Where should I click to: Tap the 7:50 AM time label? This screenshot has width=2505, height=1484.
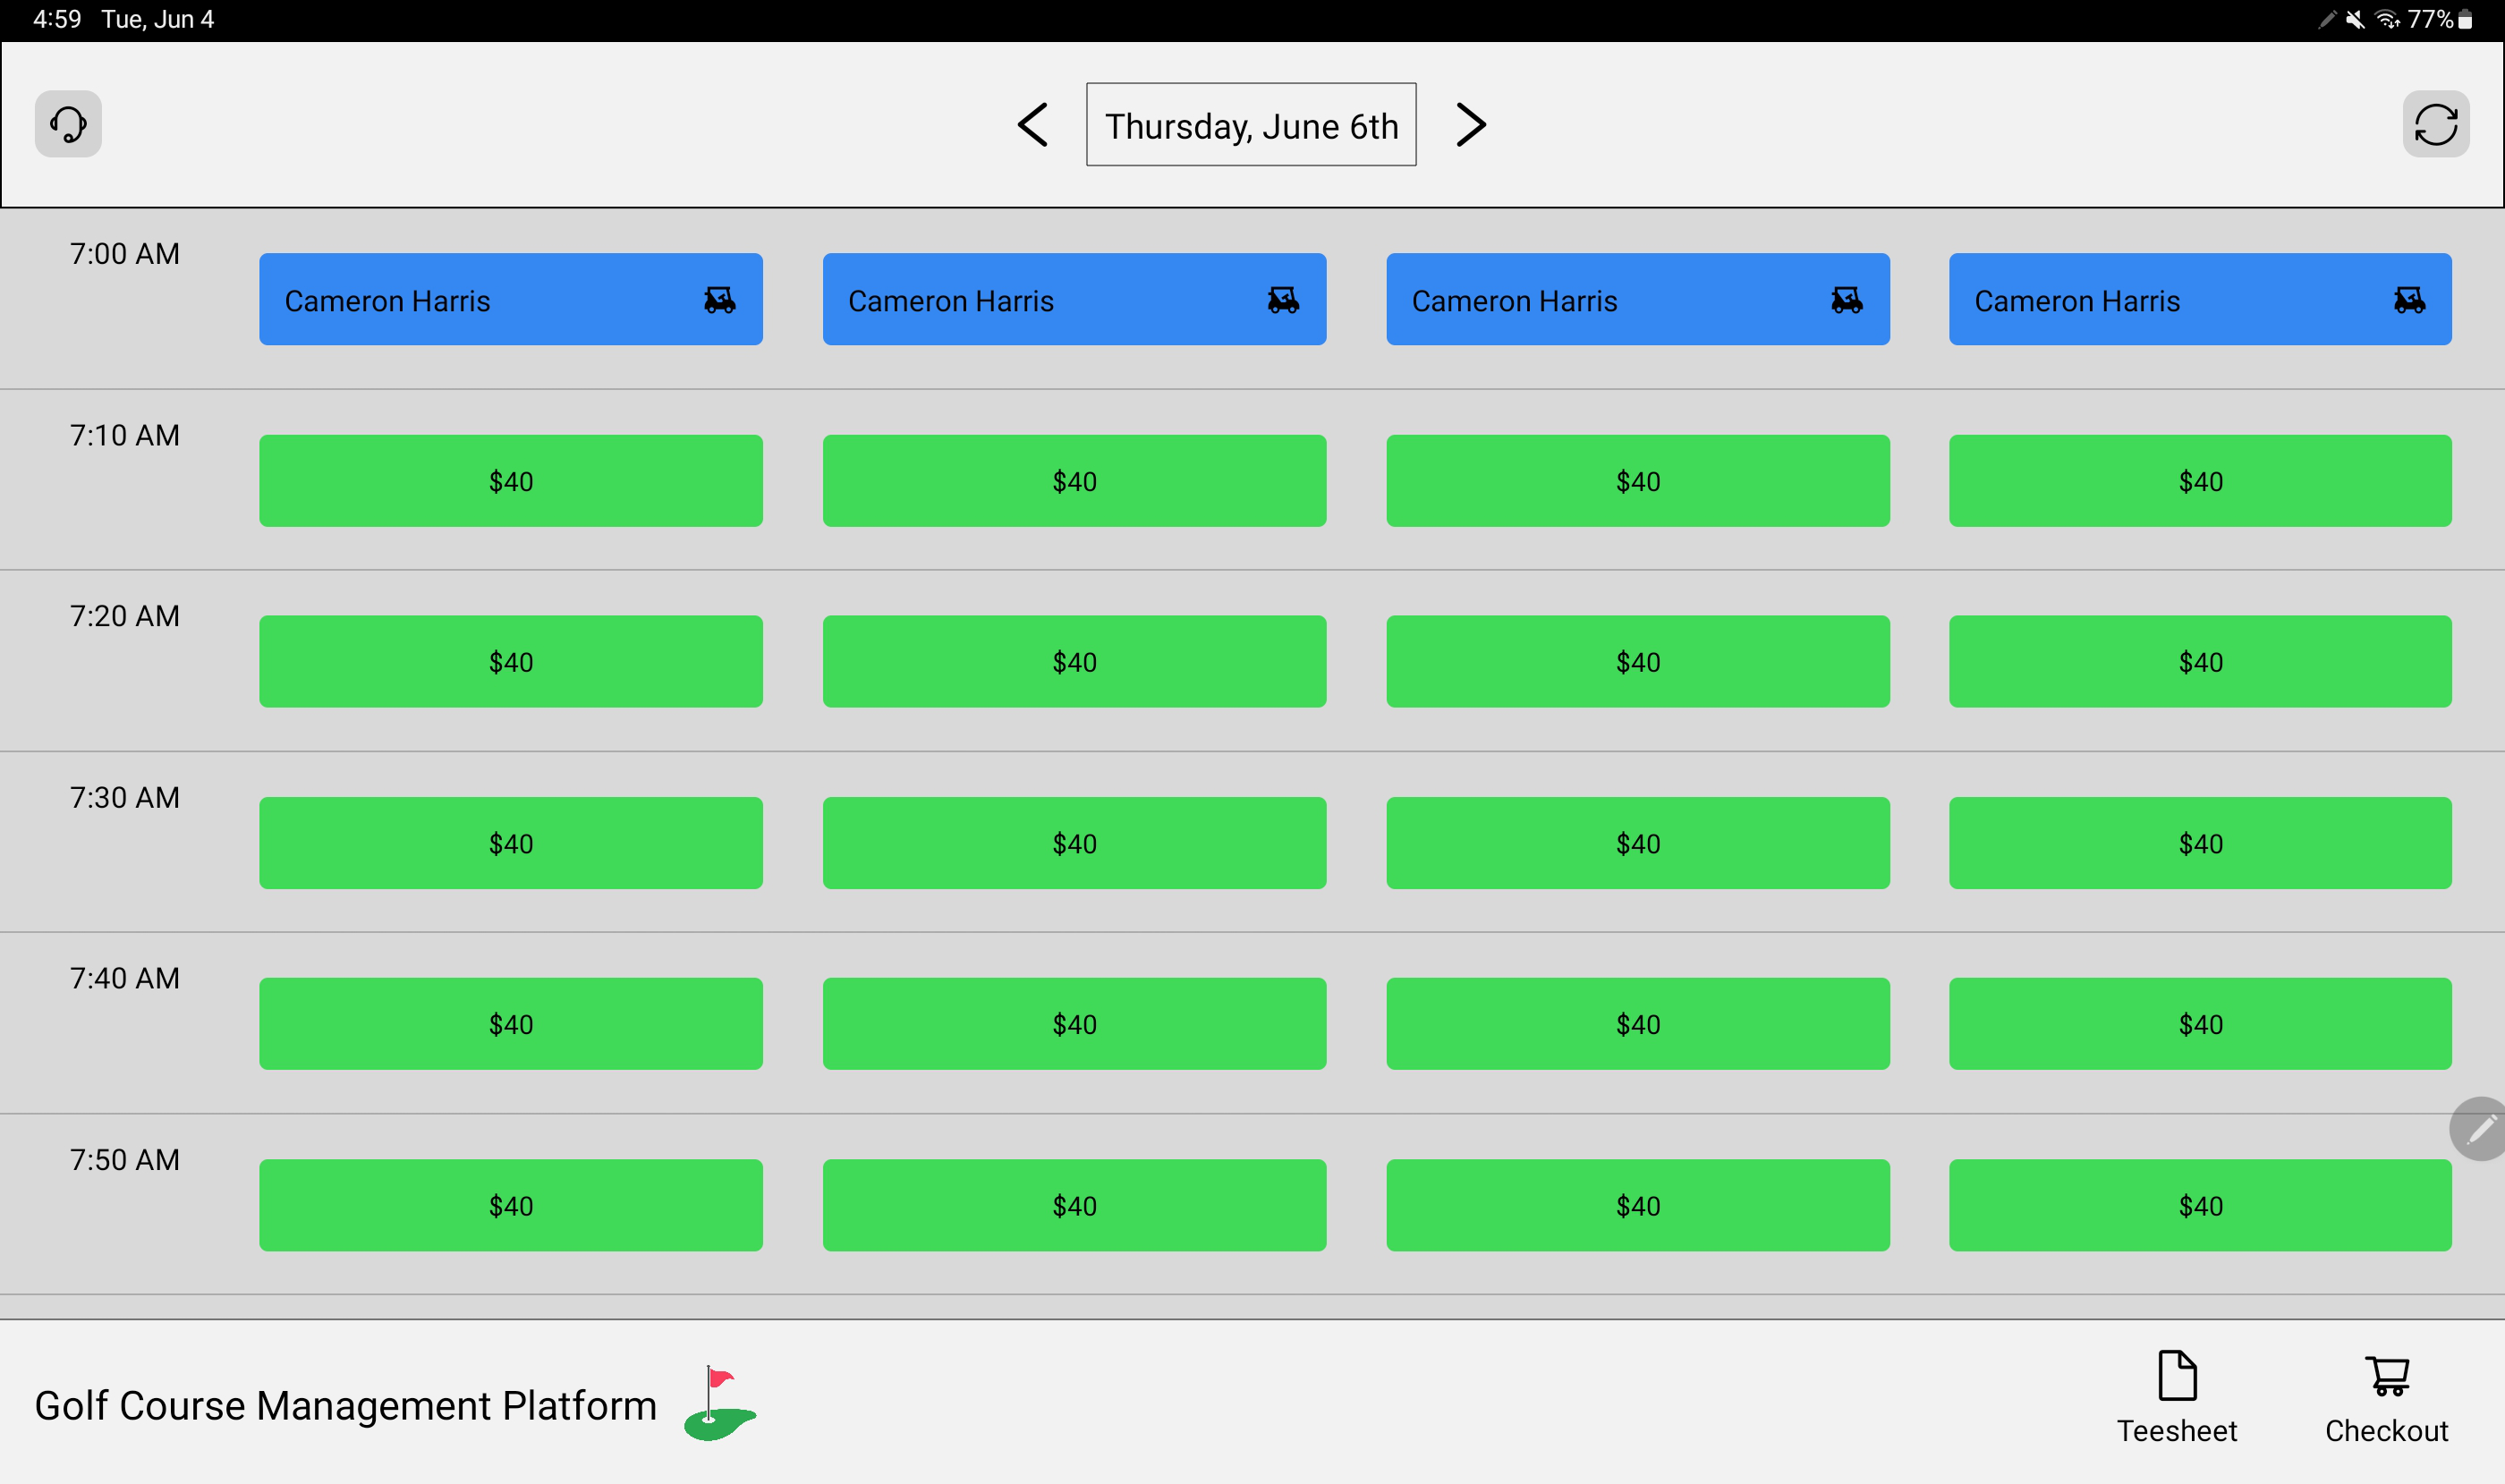pos(125,1160)
